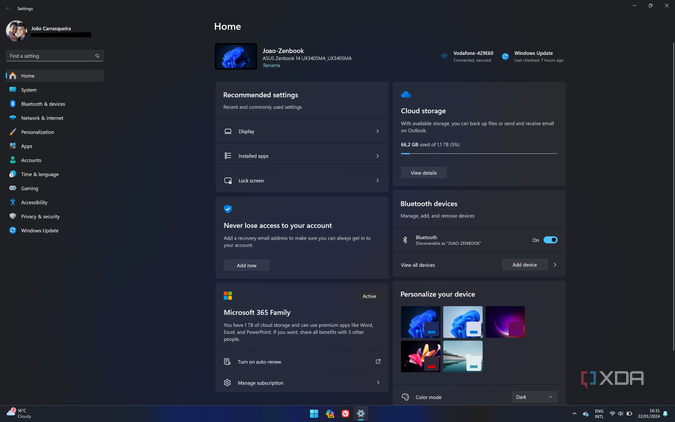Open the Vivaldi browser taskbar icon
The height and width of the screenshot is (422, 675).
pos(345,413)
